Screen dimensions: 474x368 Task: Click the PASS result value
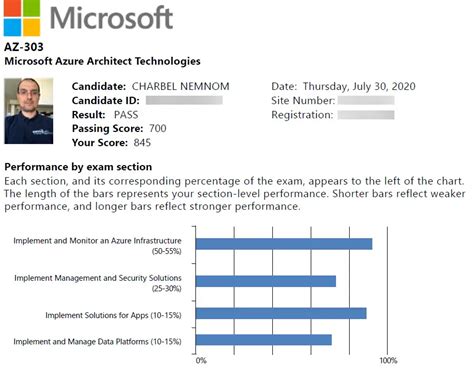[x=126, y=115]
